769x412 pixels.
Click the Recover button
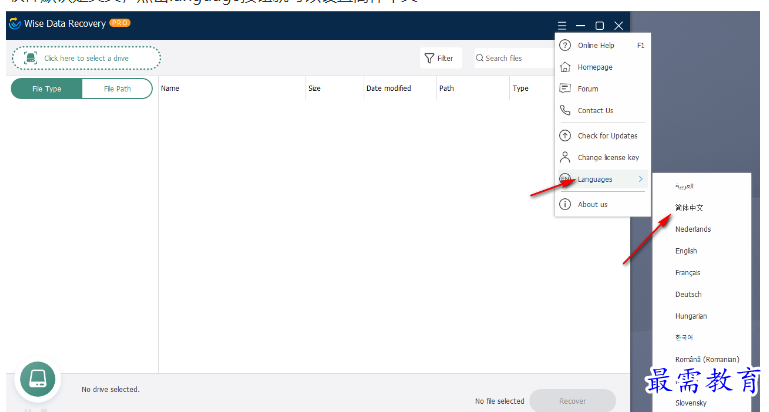pyautogui.click(x=572, y=401)
